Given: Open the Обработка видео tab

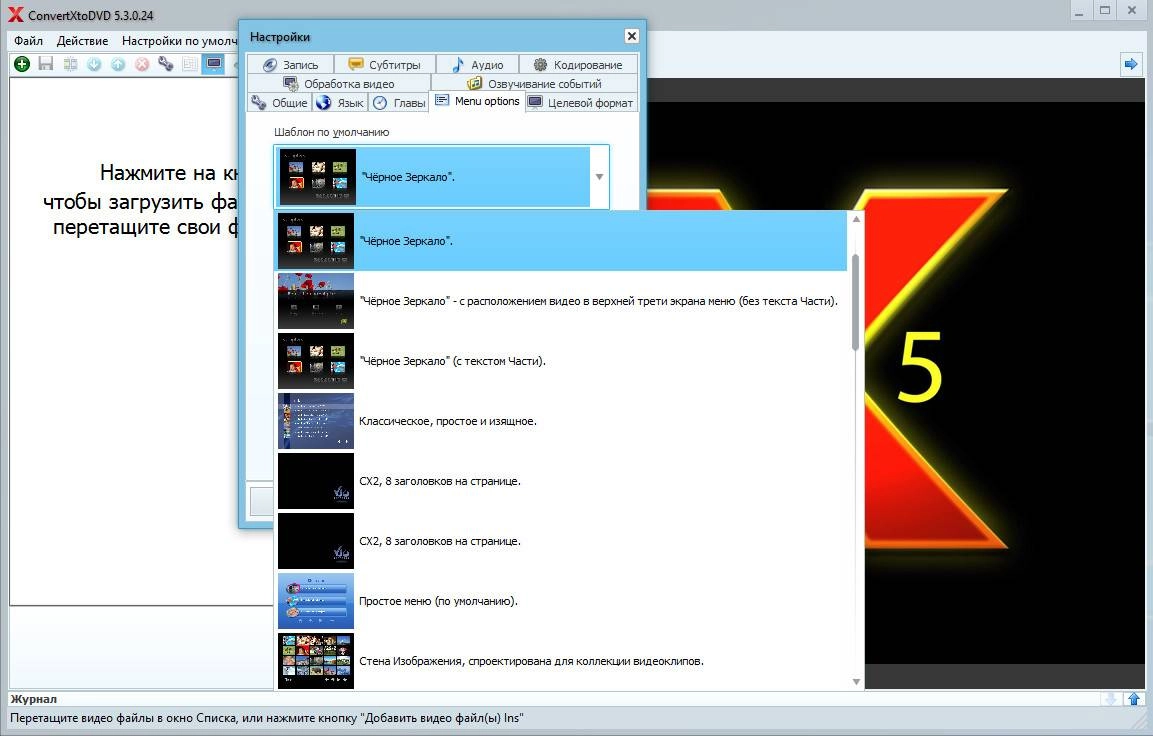Looking at the screenshot, I should (339, 84).
